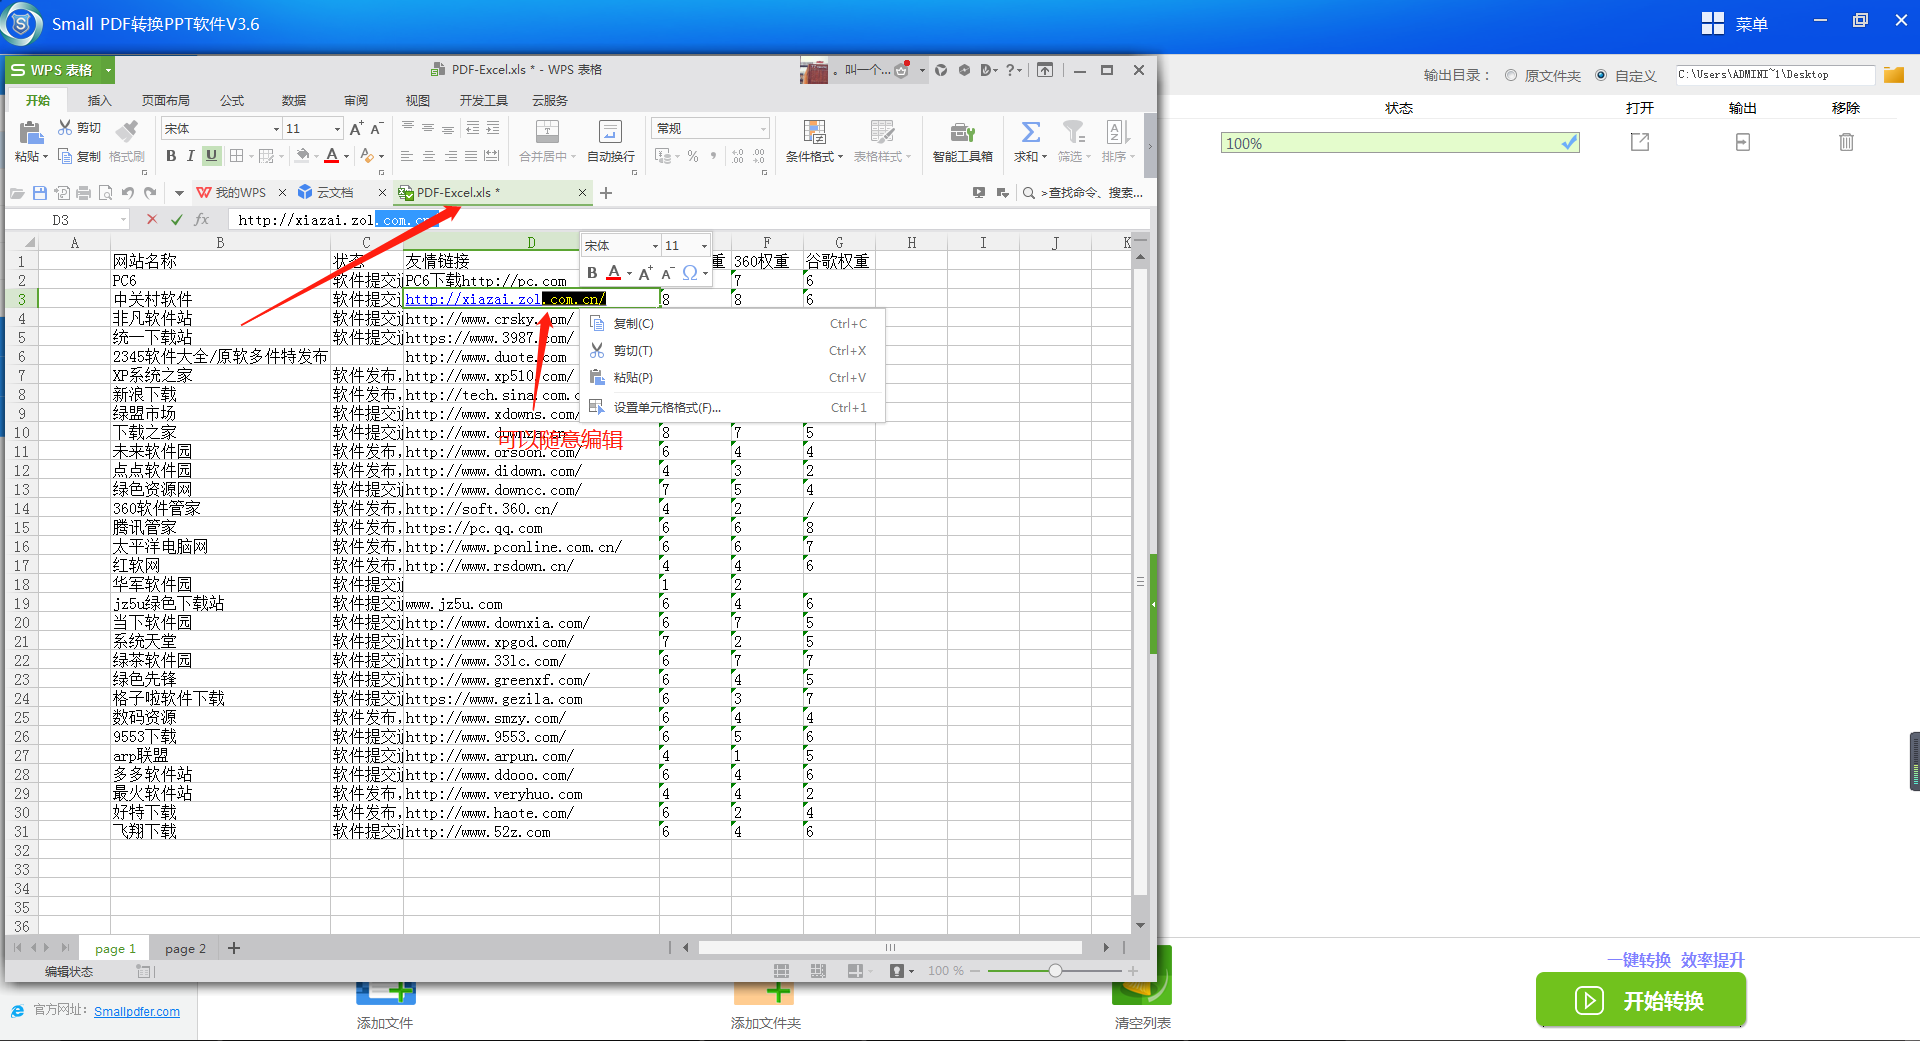Expand mini toolbar font size dropdown
This screenshot has height=1041, width=1920.
tap(704, 246)
